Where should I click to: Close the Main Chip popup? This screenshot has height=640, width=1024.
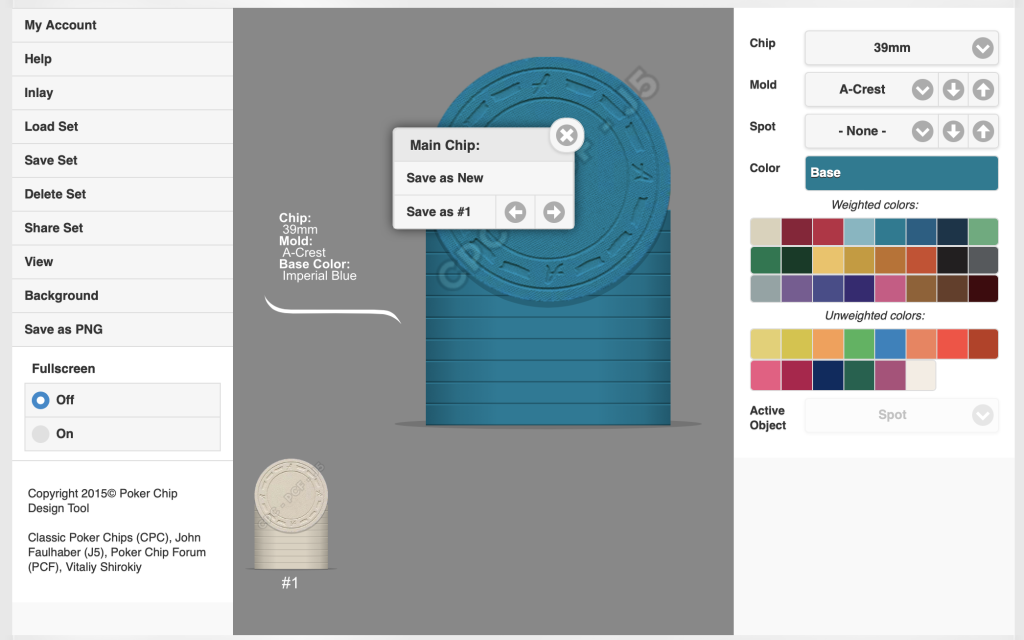point(567,136)
